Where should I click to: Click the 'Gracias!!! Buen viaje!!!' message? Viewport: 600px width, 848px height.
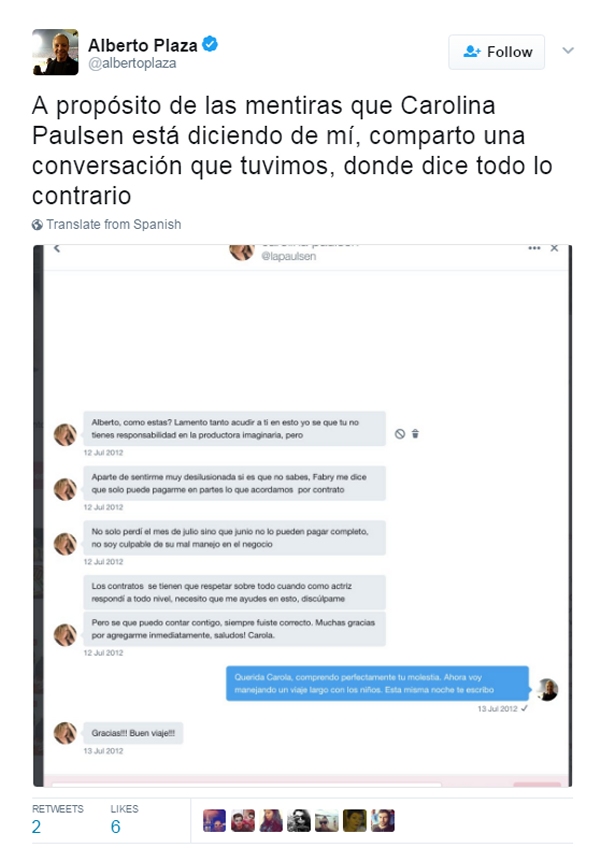pos(133,733)
